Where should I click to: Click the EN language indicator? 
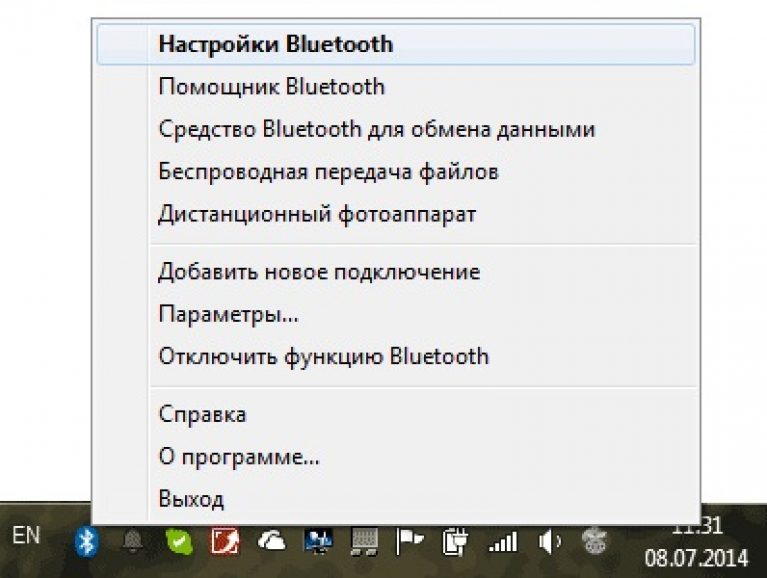tap(26, 536)
